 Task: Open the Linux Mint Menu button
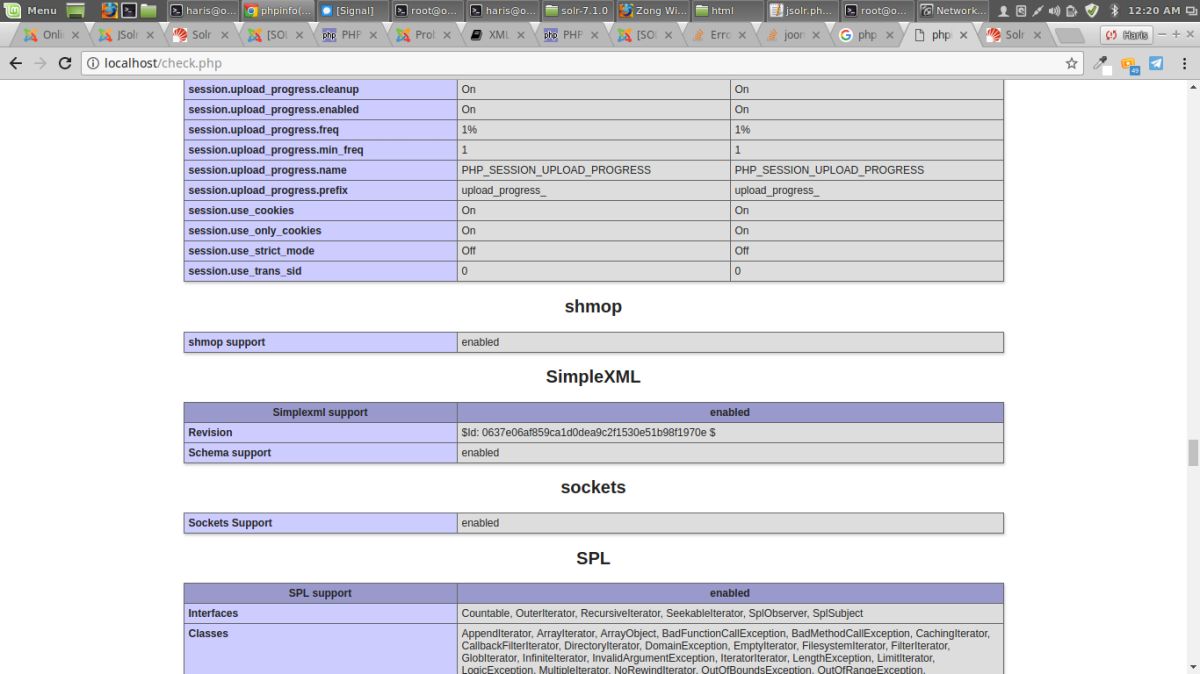coord(32,10)
